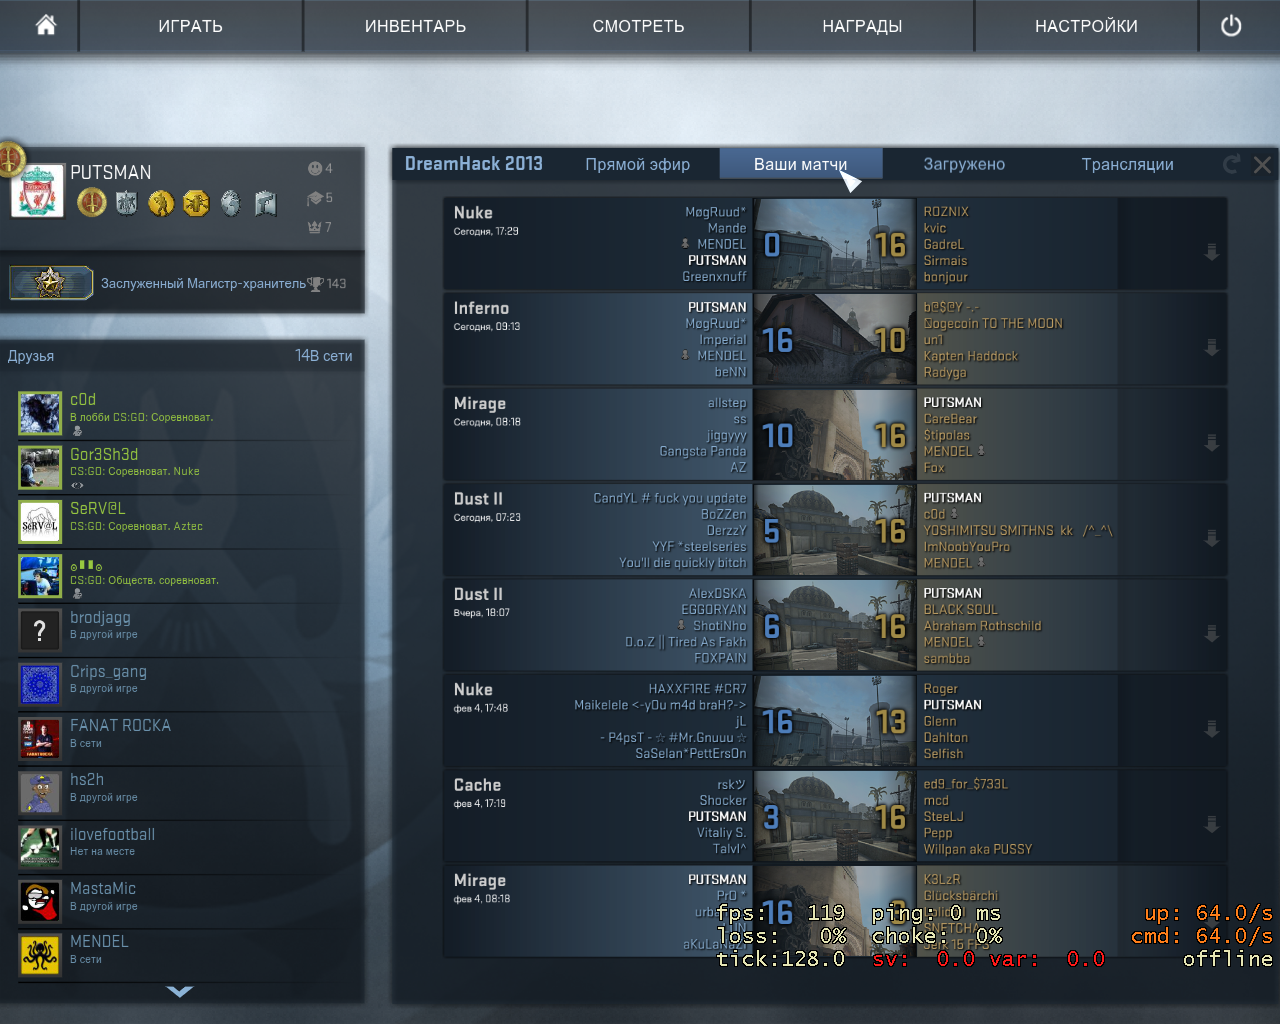Click the Заслуженный Магистр-хранитель rank label
The image size is (1280, 1024).
tap(203, 284)
